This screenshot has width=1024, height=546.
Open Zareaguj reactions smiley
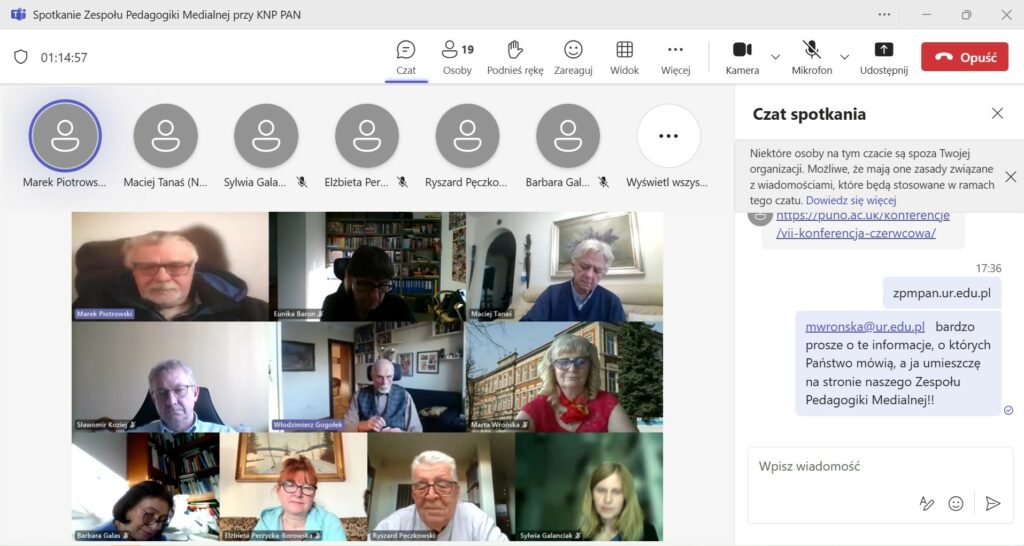tap(573, 57)
